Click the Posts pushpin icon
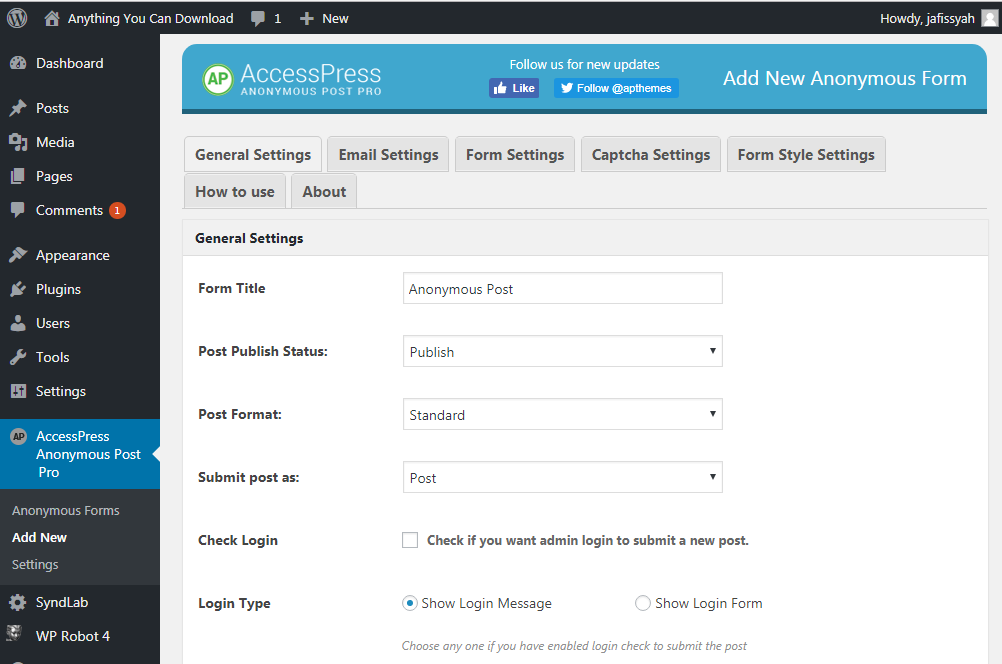The image size is (1002, 664). coord(18,108)
